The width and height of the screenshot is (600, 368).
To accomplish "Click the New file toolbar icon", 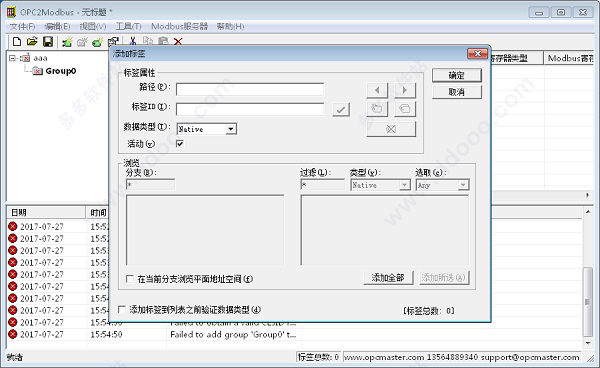I will click(16, 41).
